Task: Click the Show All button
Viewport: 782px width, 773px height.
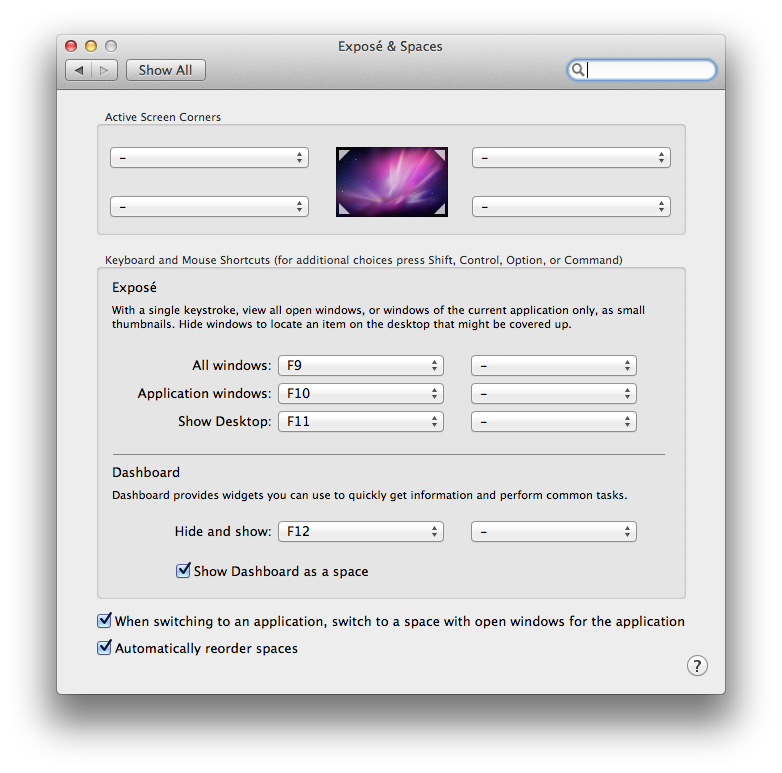Action: (x=166, y=70)
